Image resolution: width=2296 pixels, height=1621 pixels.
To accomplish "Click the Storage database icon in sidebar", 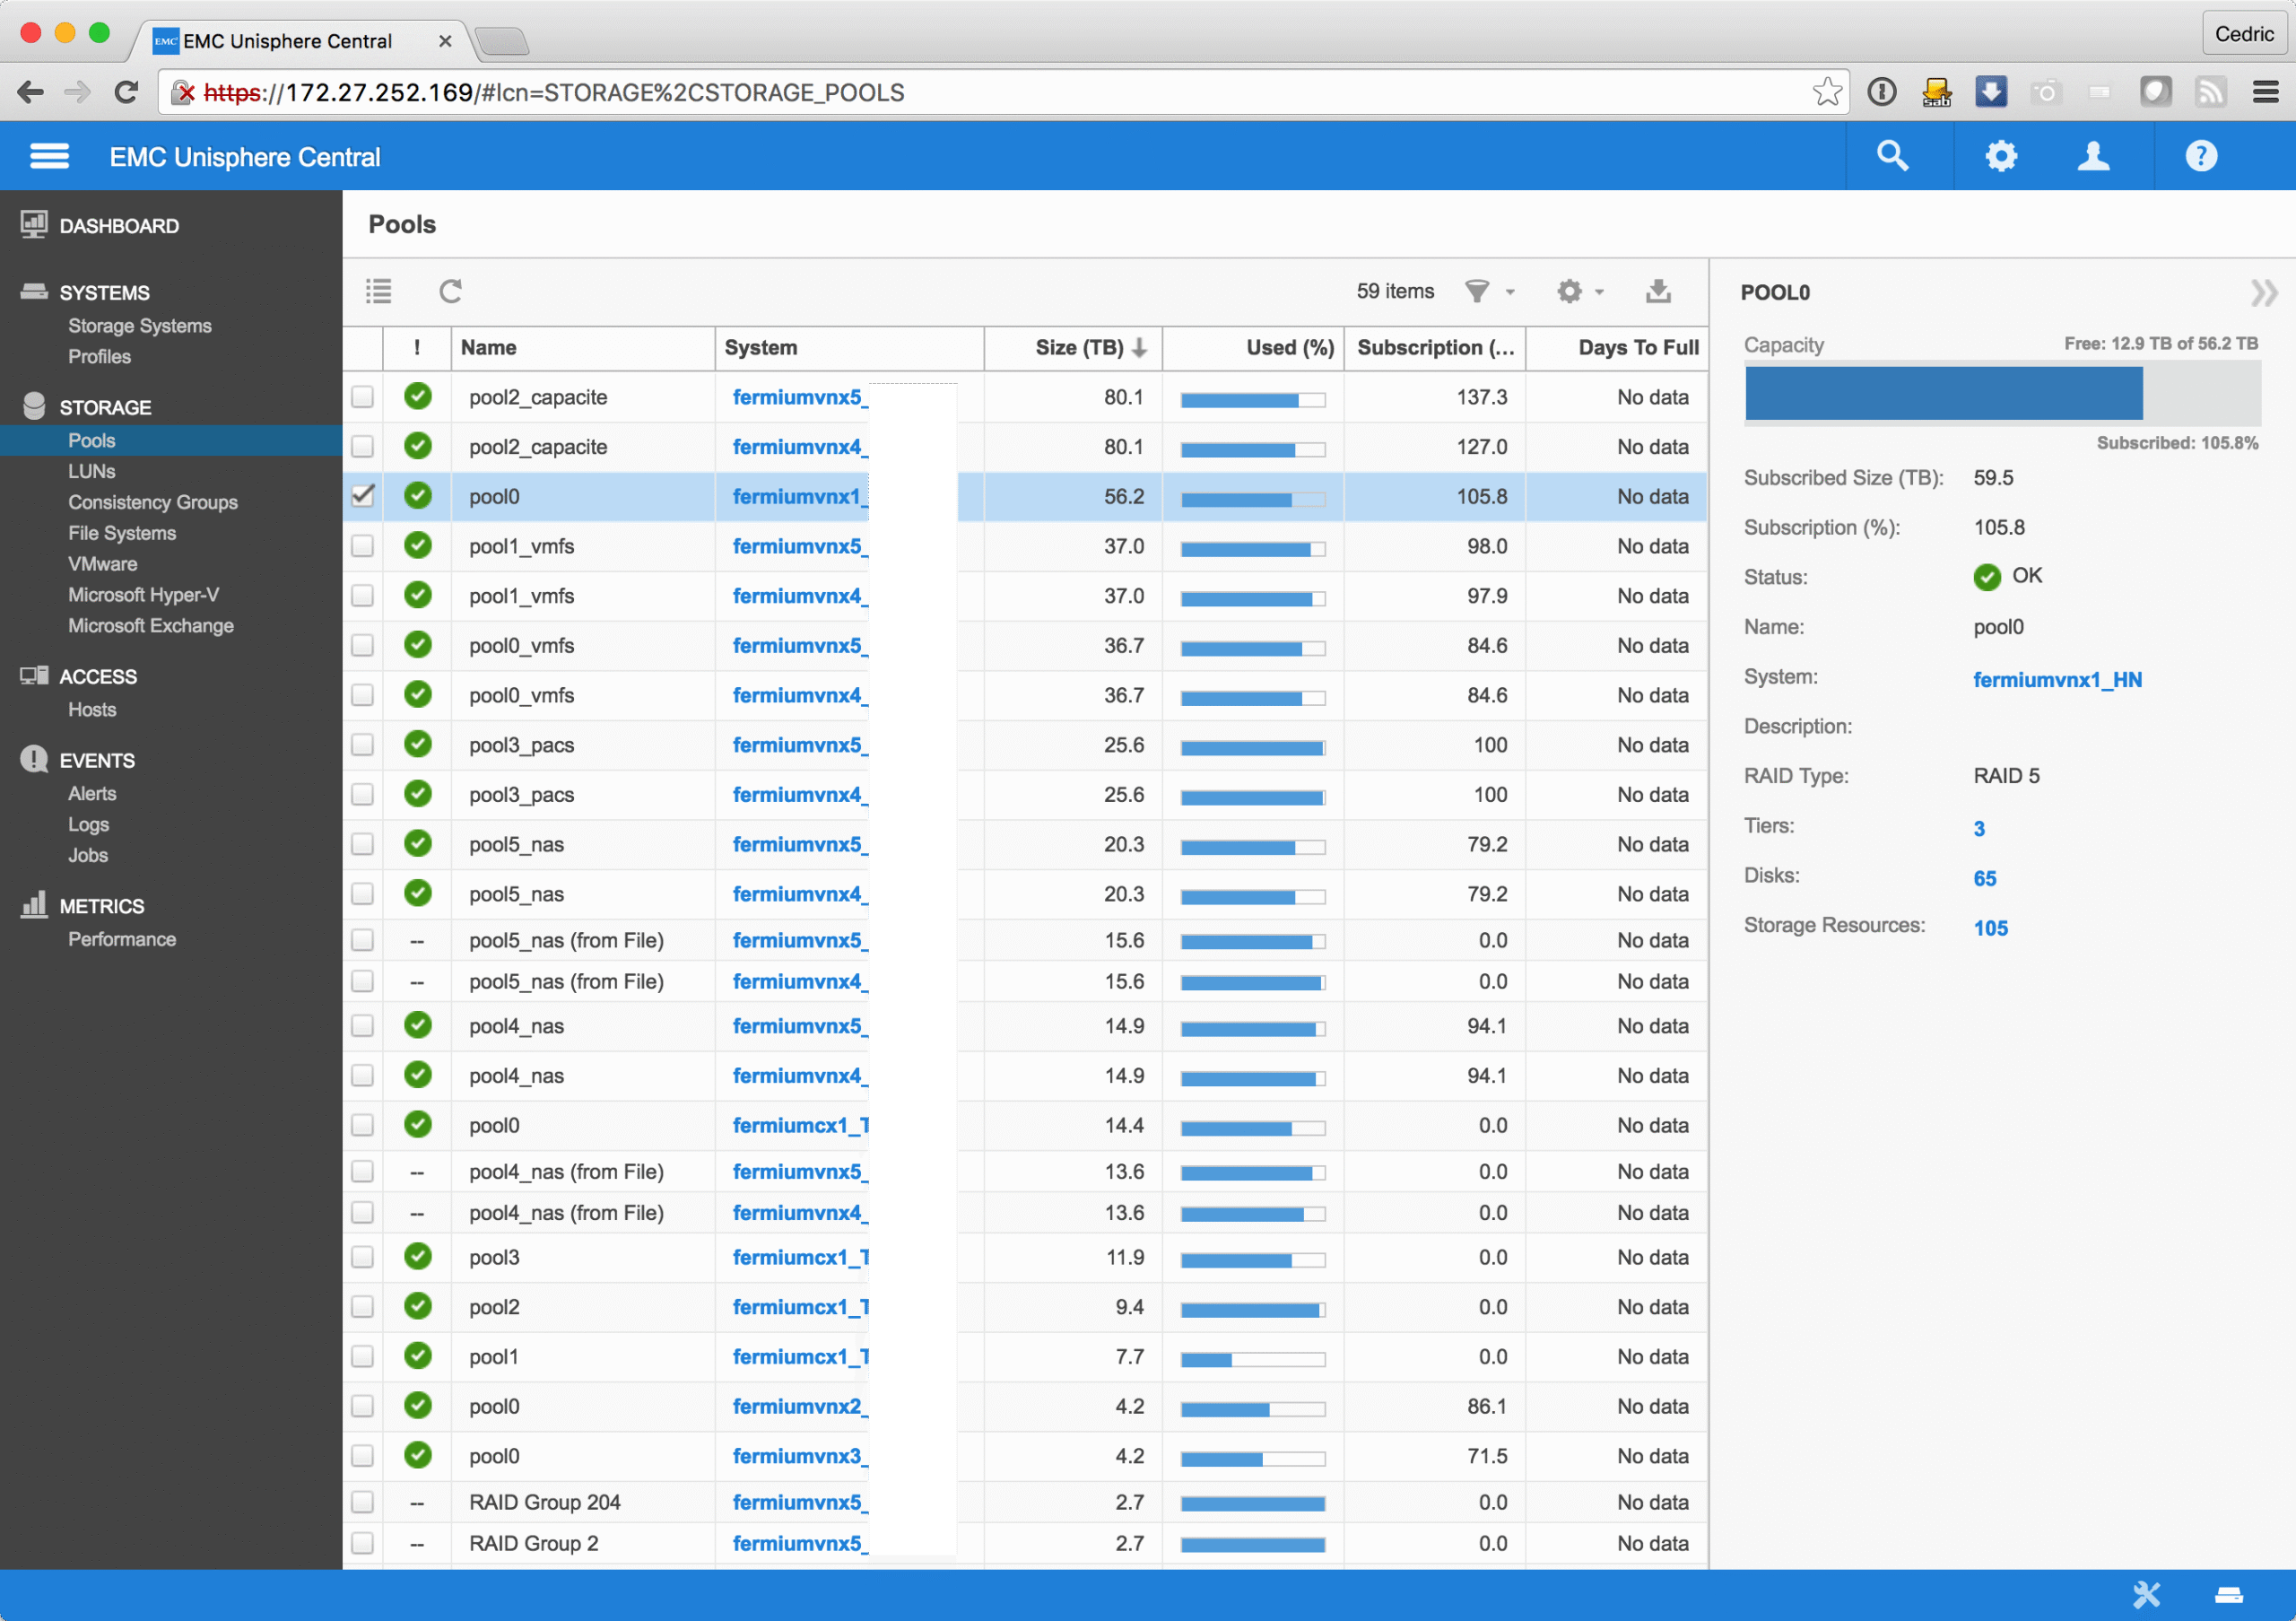I will [x=34, y=406].
